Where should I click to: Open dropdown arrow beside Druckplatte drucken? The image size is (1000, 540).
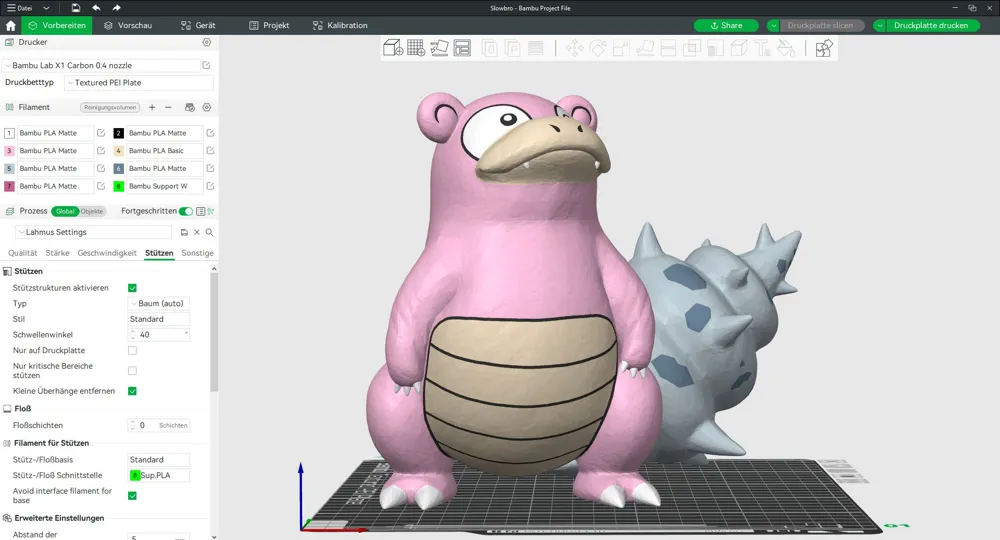point(879,26)
